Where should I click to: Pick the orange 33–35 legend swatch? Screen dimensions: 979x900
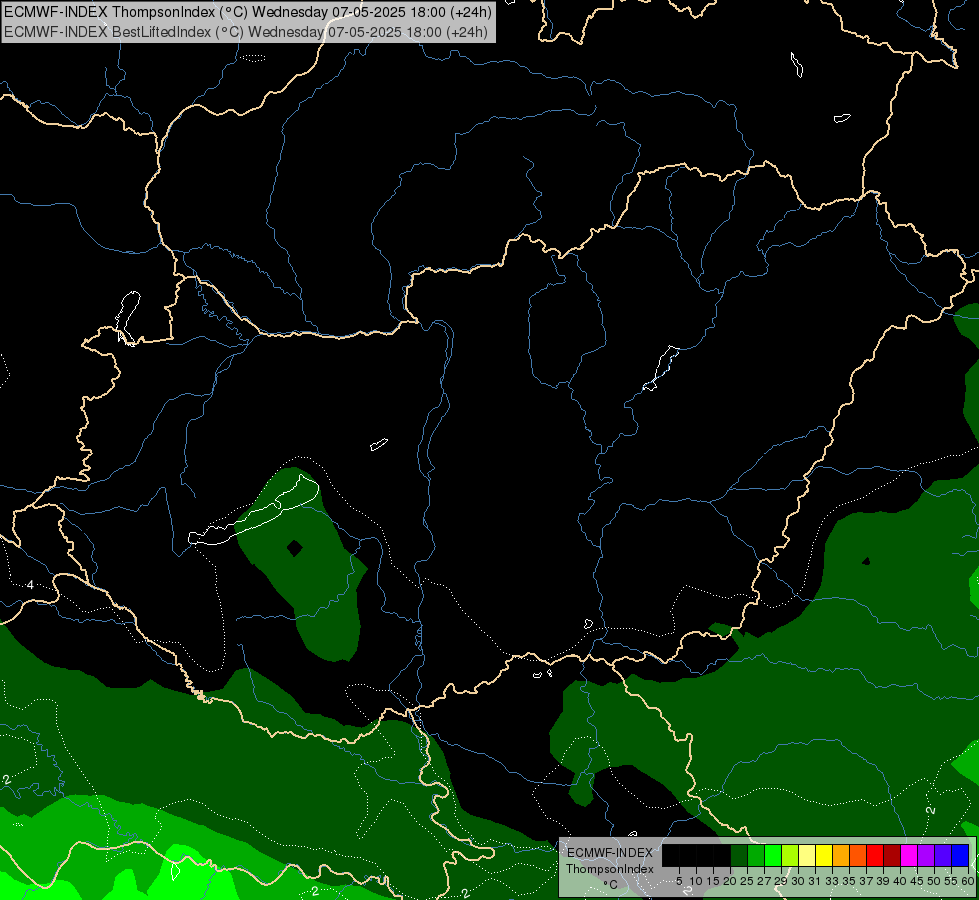[841, 855]
